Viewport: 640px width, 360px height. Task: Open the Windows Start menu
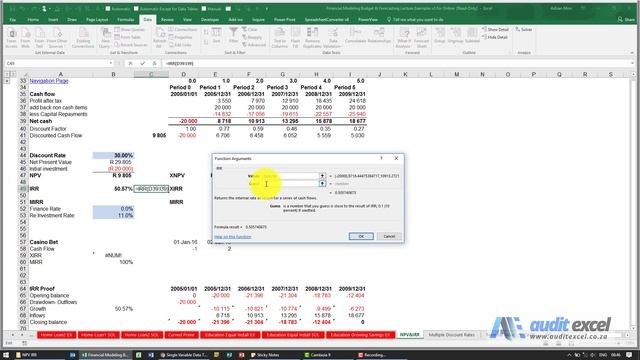point(6,355)
